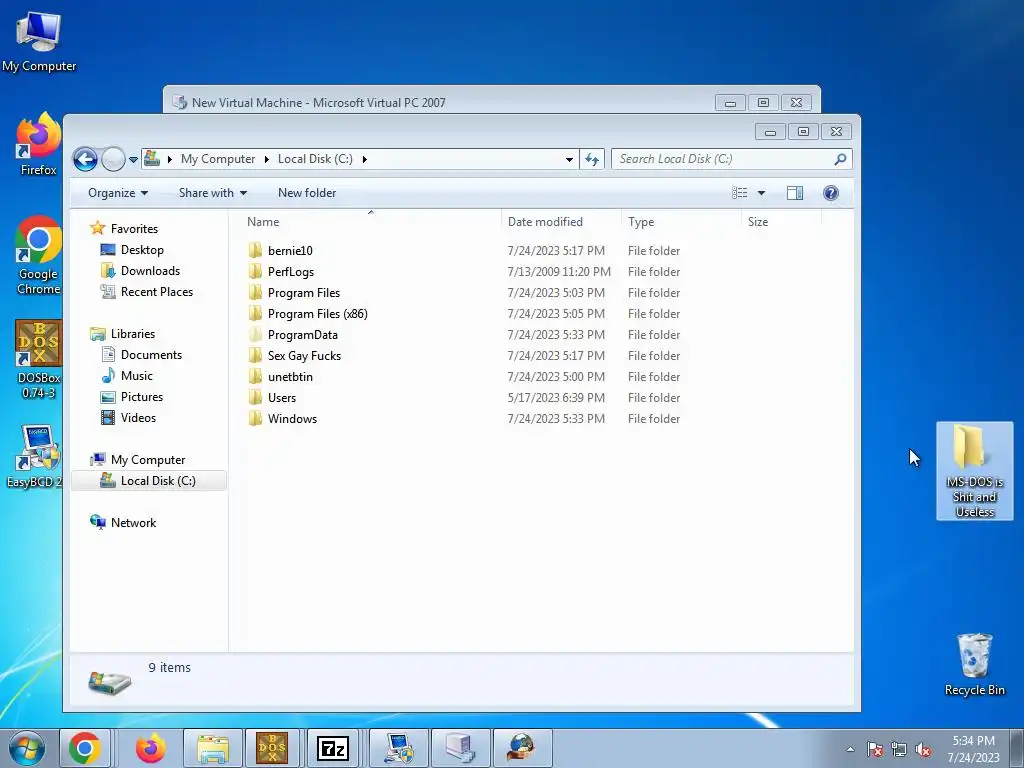Select the Recycle Bin desktop icon
Viewport: 1024px width, 768px height.
tap(974, 664)
